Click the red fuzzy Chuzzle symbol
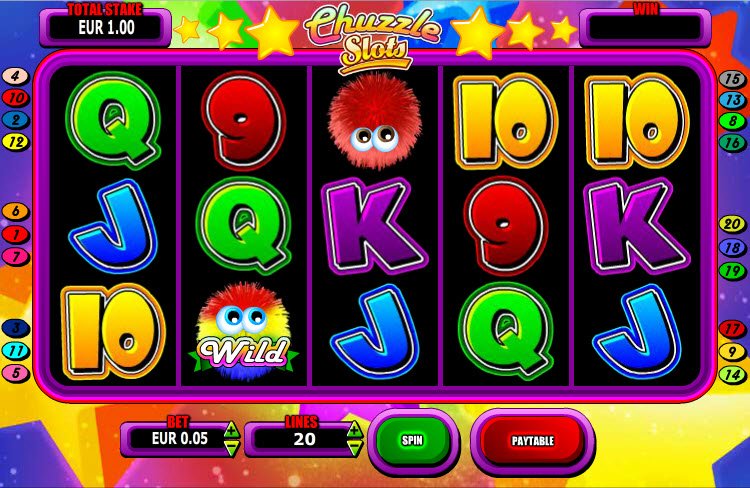The height and width of the screenshot is (488, 750). click(375, 120)
